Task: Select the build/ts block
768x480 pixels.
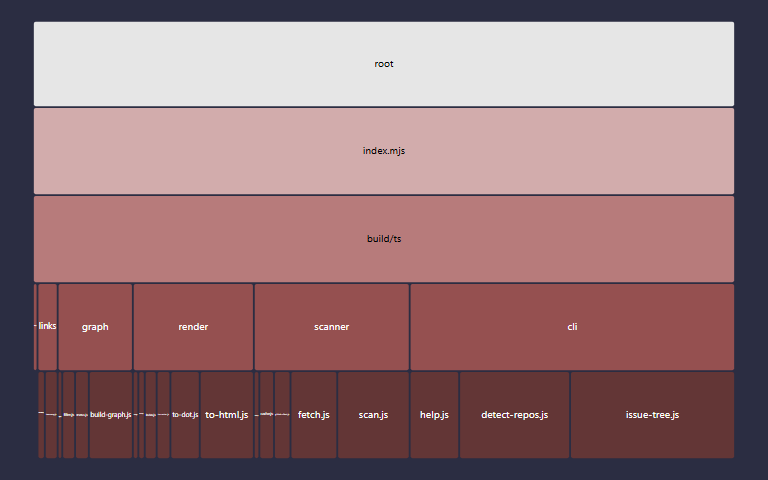Action: pos(384,239)
